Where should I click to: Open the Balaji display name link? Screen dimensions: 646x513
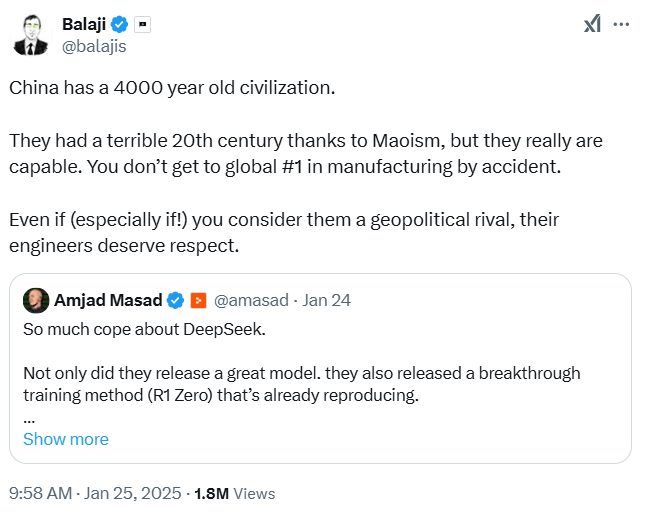pyautogui.click(x=88, y=23)
